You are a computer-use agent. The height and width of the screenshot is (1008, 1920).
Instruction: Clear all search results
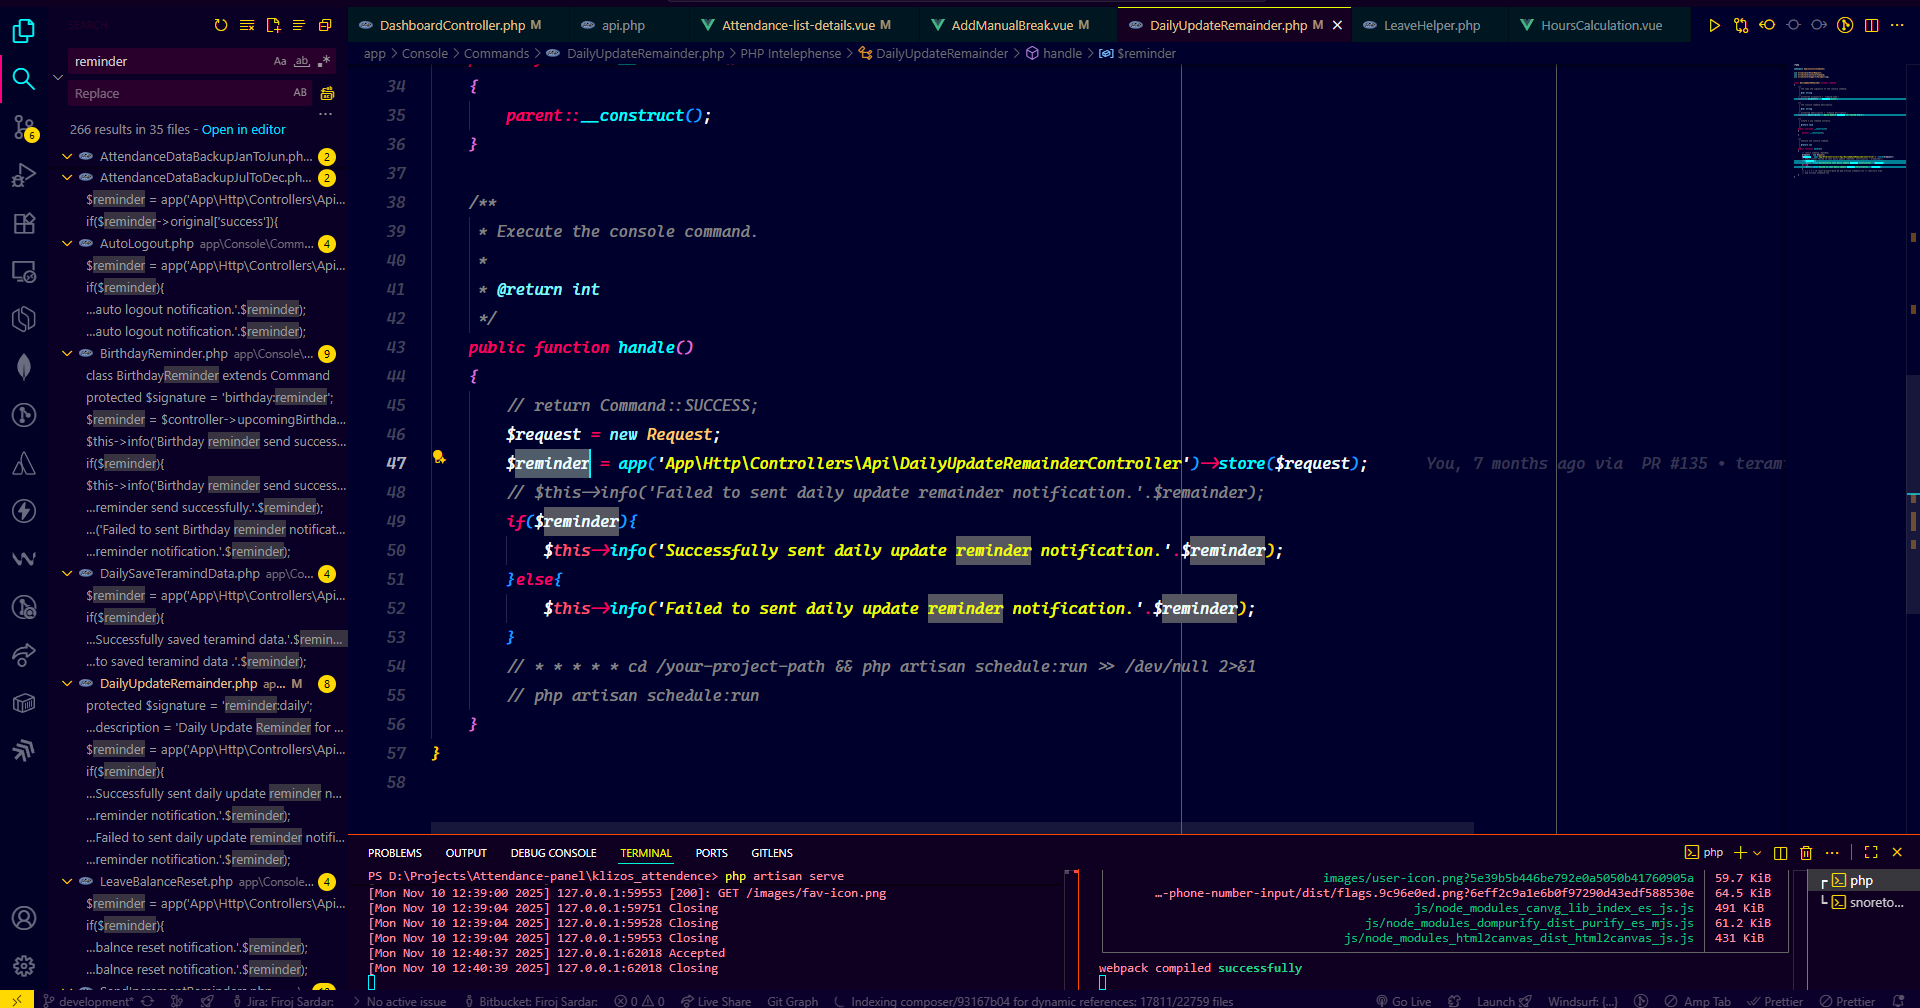[247, 25]
